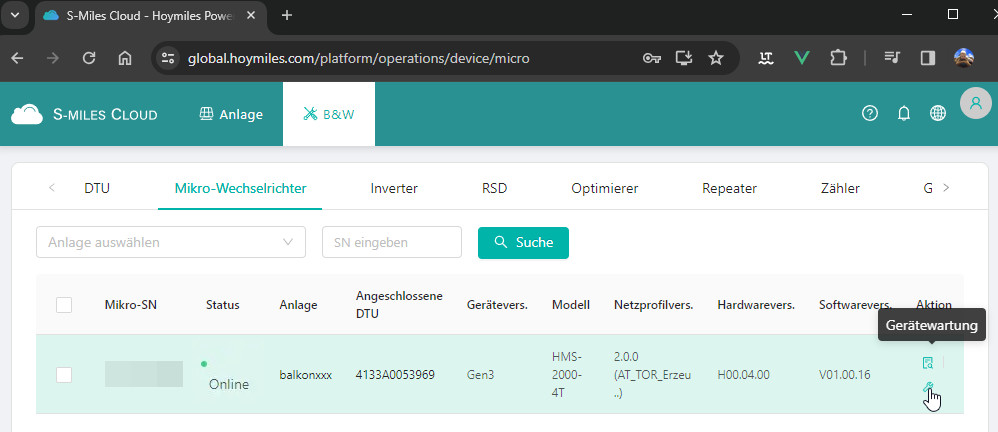Screen dimensions: 998x432
Task: Open notifications bell icon
Action: [x=904, y=114]
